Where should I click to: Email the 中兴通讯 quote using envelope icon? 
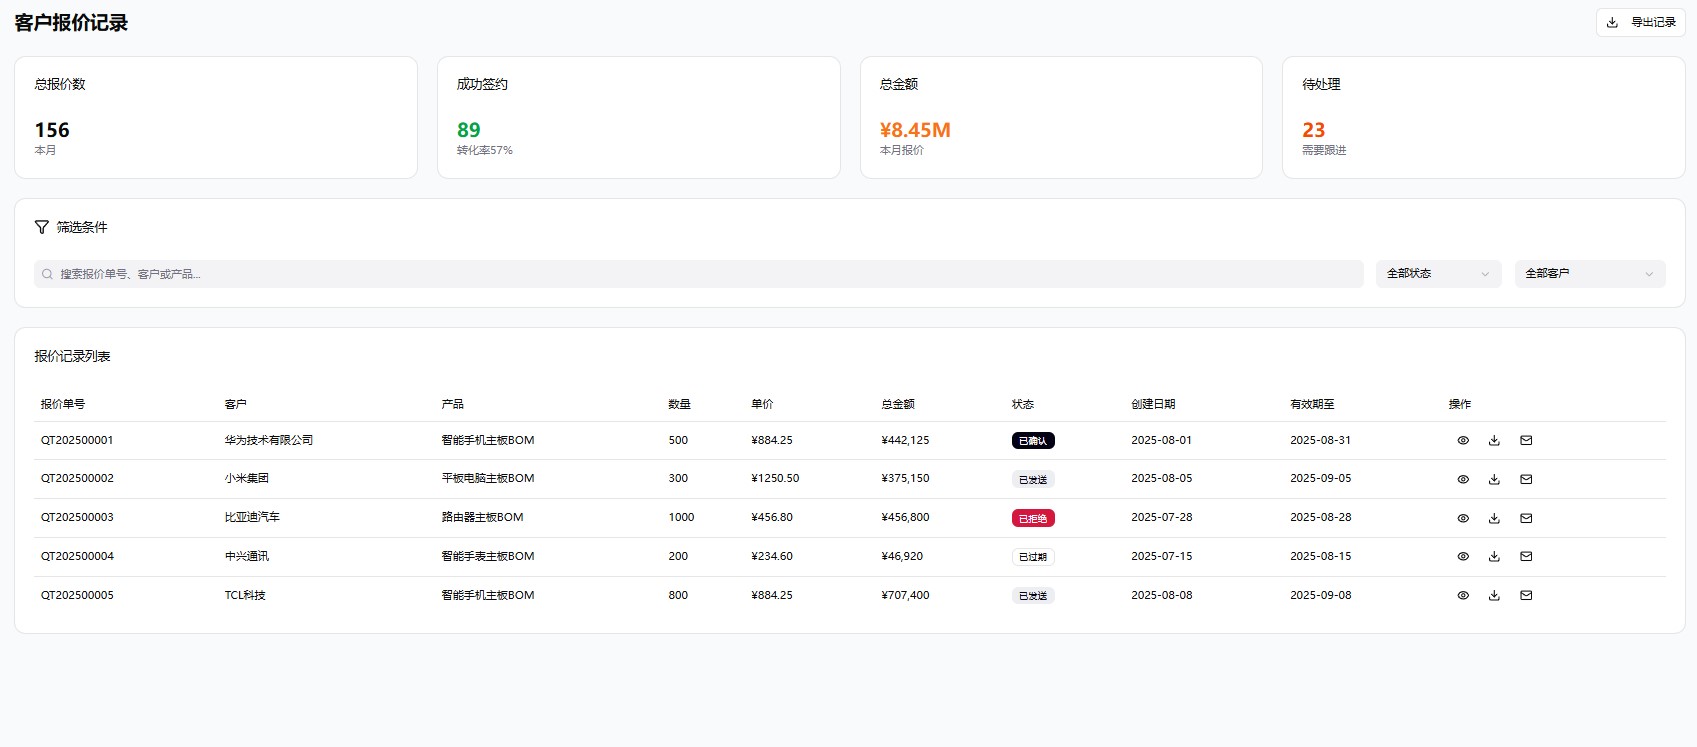point(1526,557)
